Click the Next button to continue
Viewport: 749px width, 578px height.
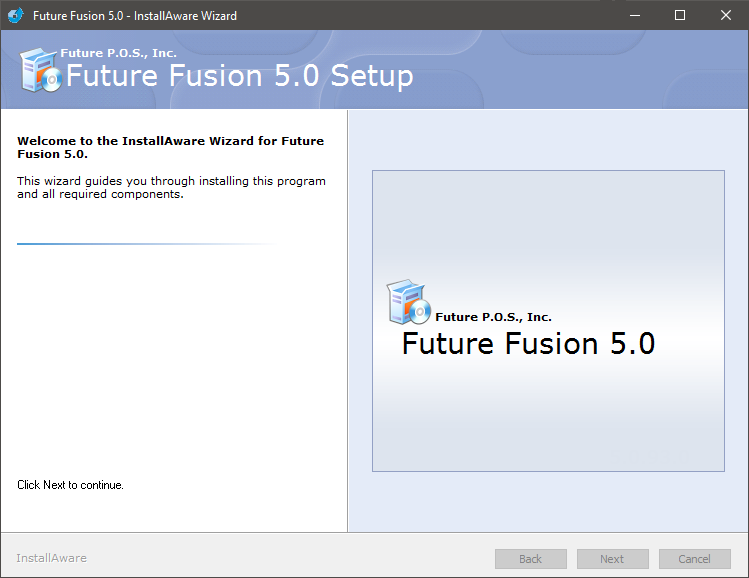click(612, 558)
